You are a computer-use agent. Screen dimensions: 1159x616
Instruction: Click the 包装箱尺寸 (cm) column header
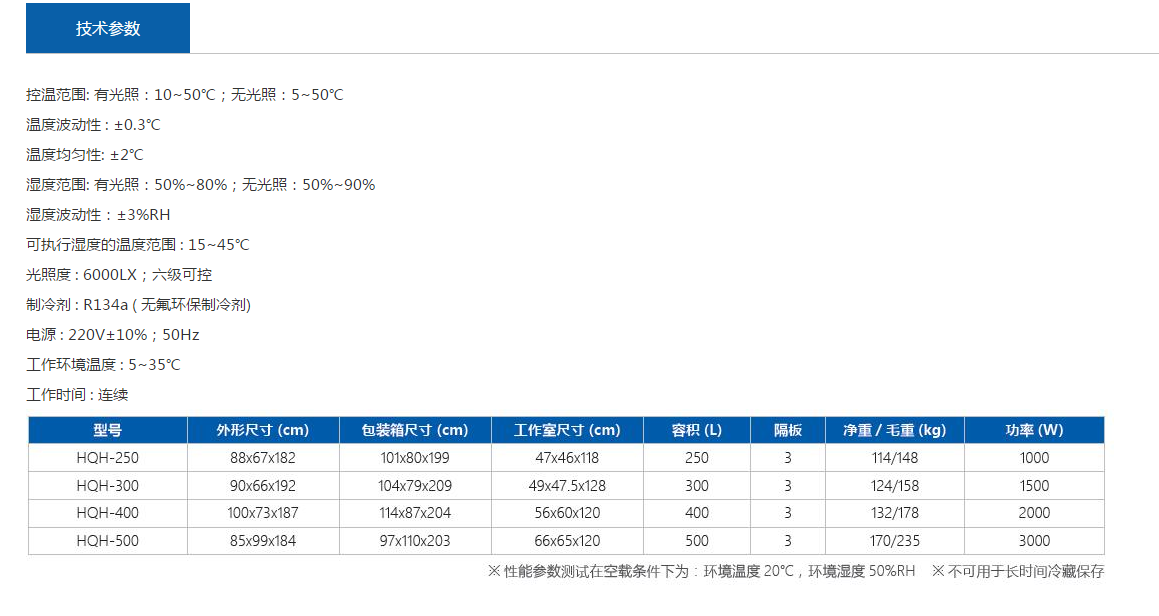pyautogui.click(x=415, y=430)
